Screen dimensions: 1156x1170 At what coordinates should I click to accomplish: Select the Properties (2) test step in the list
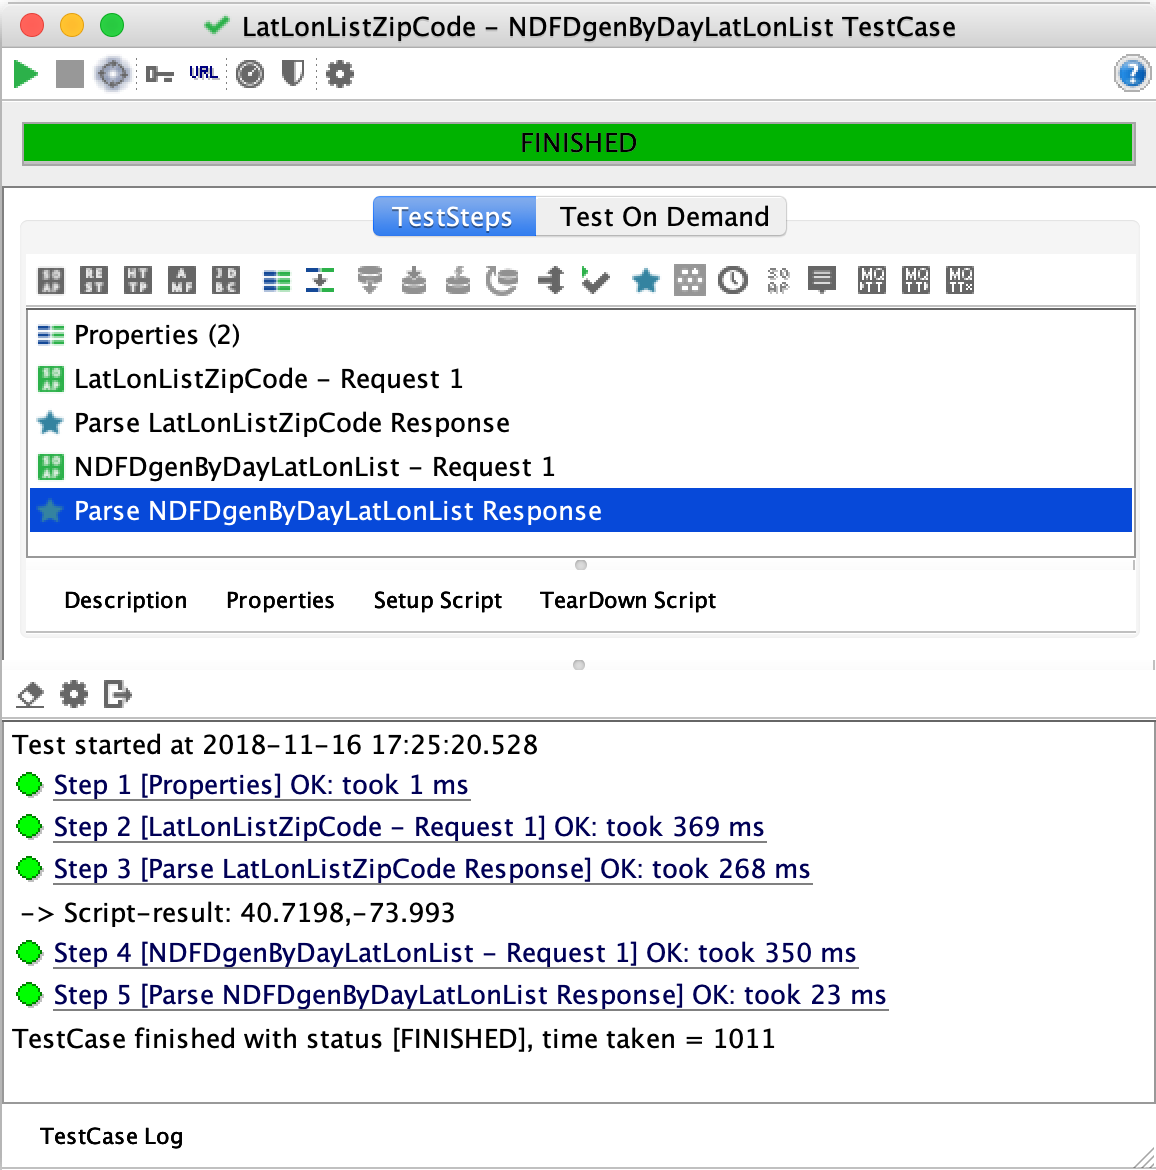pyautogui.click(x=157, y=335)
